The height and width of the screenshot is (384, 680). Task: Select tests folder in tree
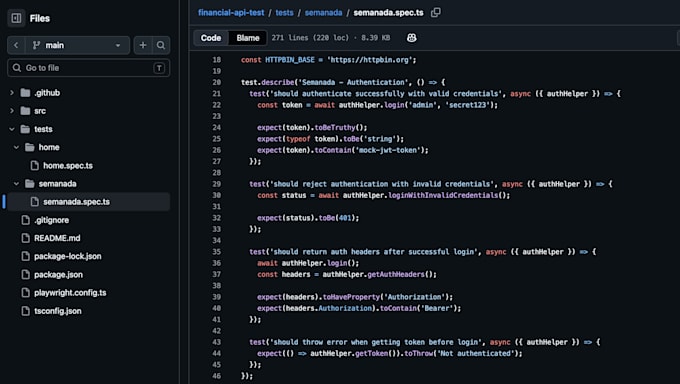click(43, 129)
